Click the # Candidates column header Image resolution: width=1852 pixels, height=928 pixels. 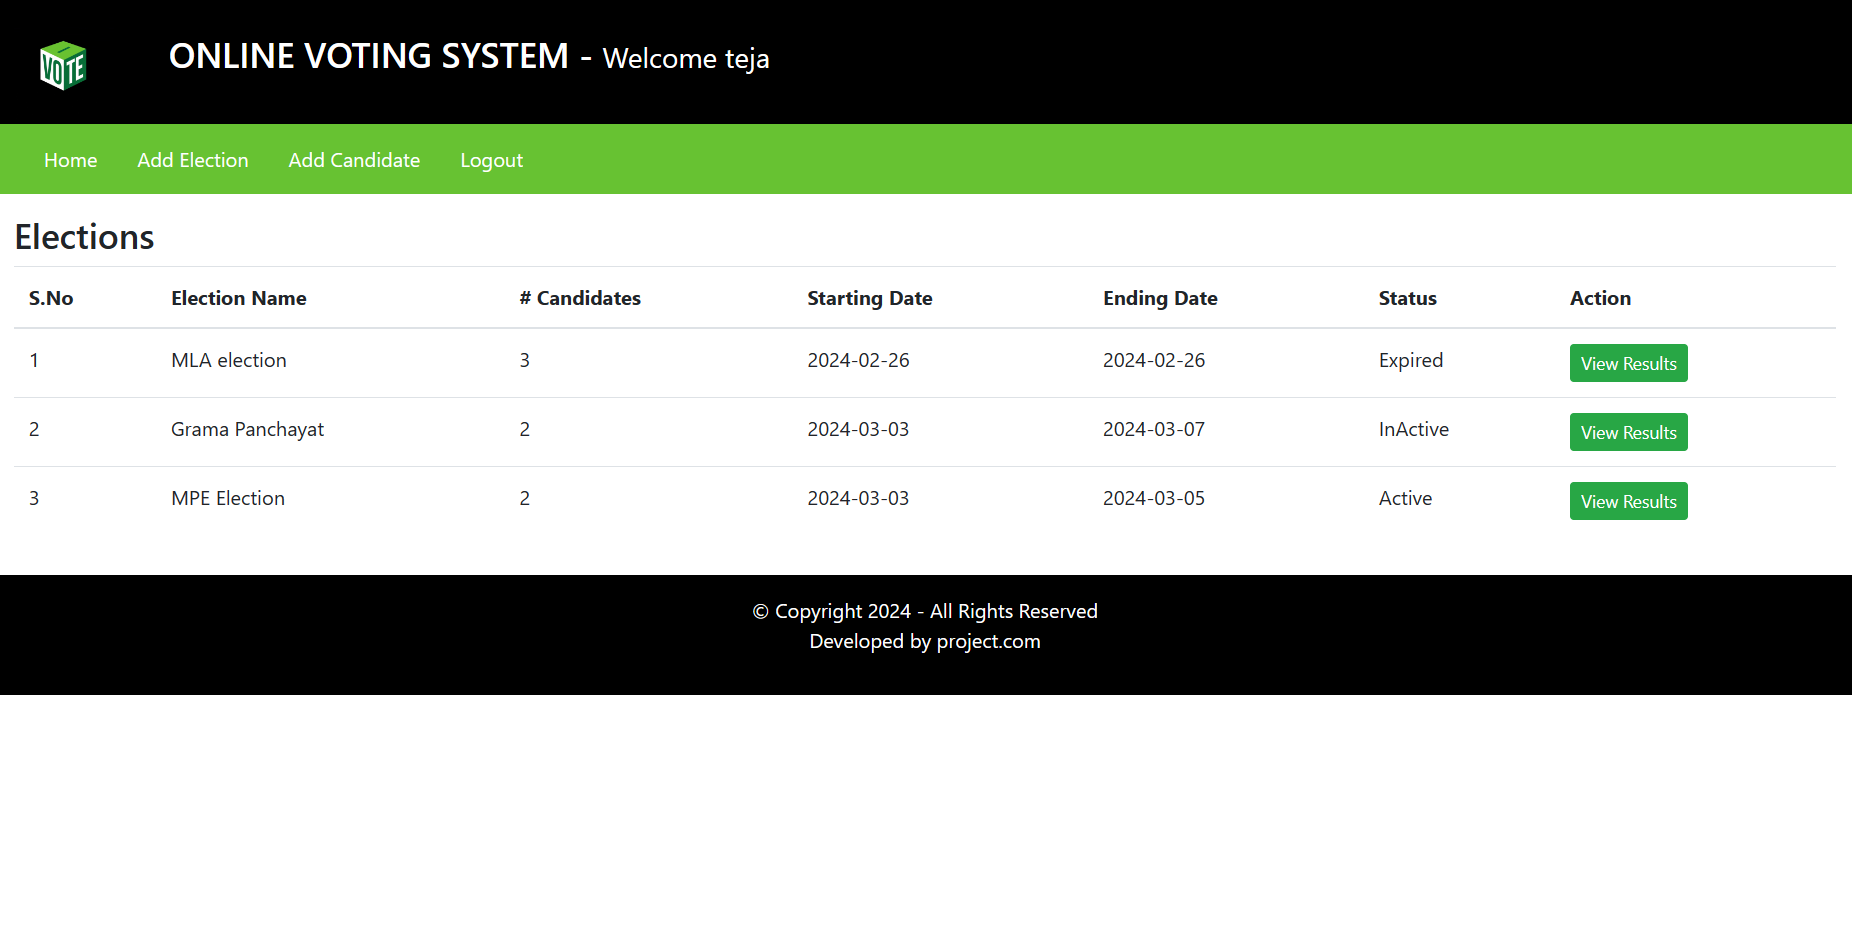[580, 298]
